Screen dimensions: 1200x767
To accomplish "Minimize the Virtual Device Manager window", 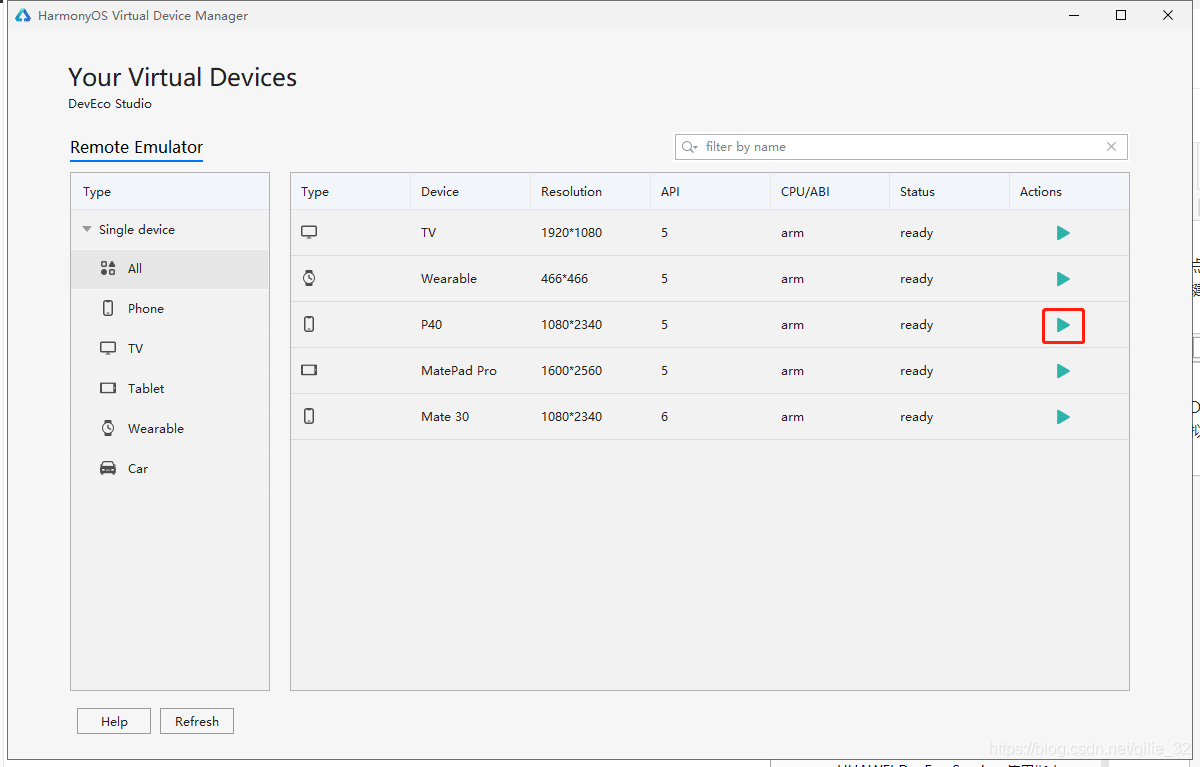I will pyautogui.click(x=1074, y=15).
